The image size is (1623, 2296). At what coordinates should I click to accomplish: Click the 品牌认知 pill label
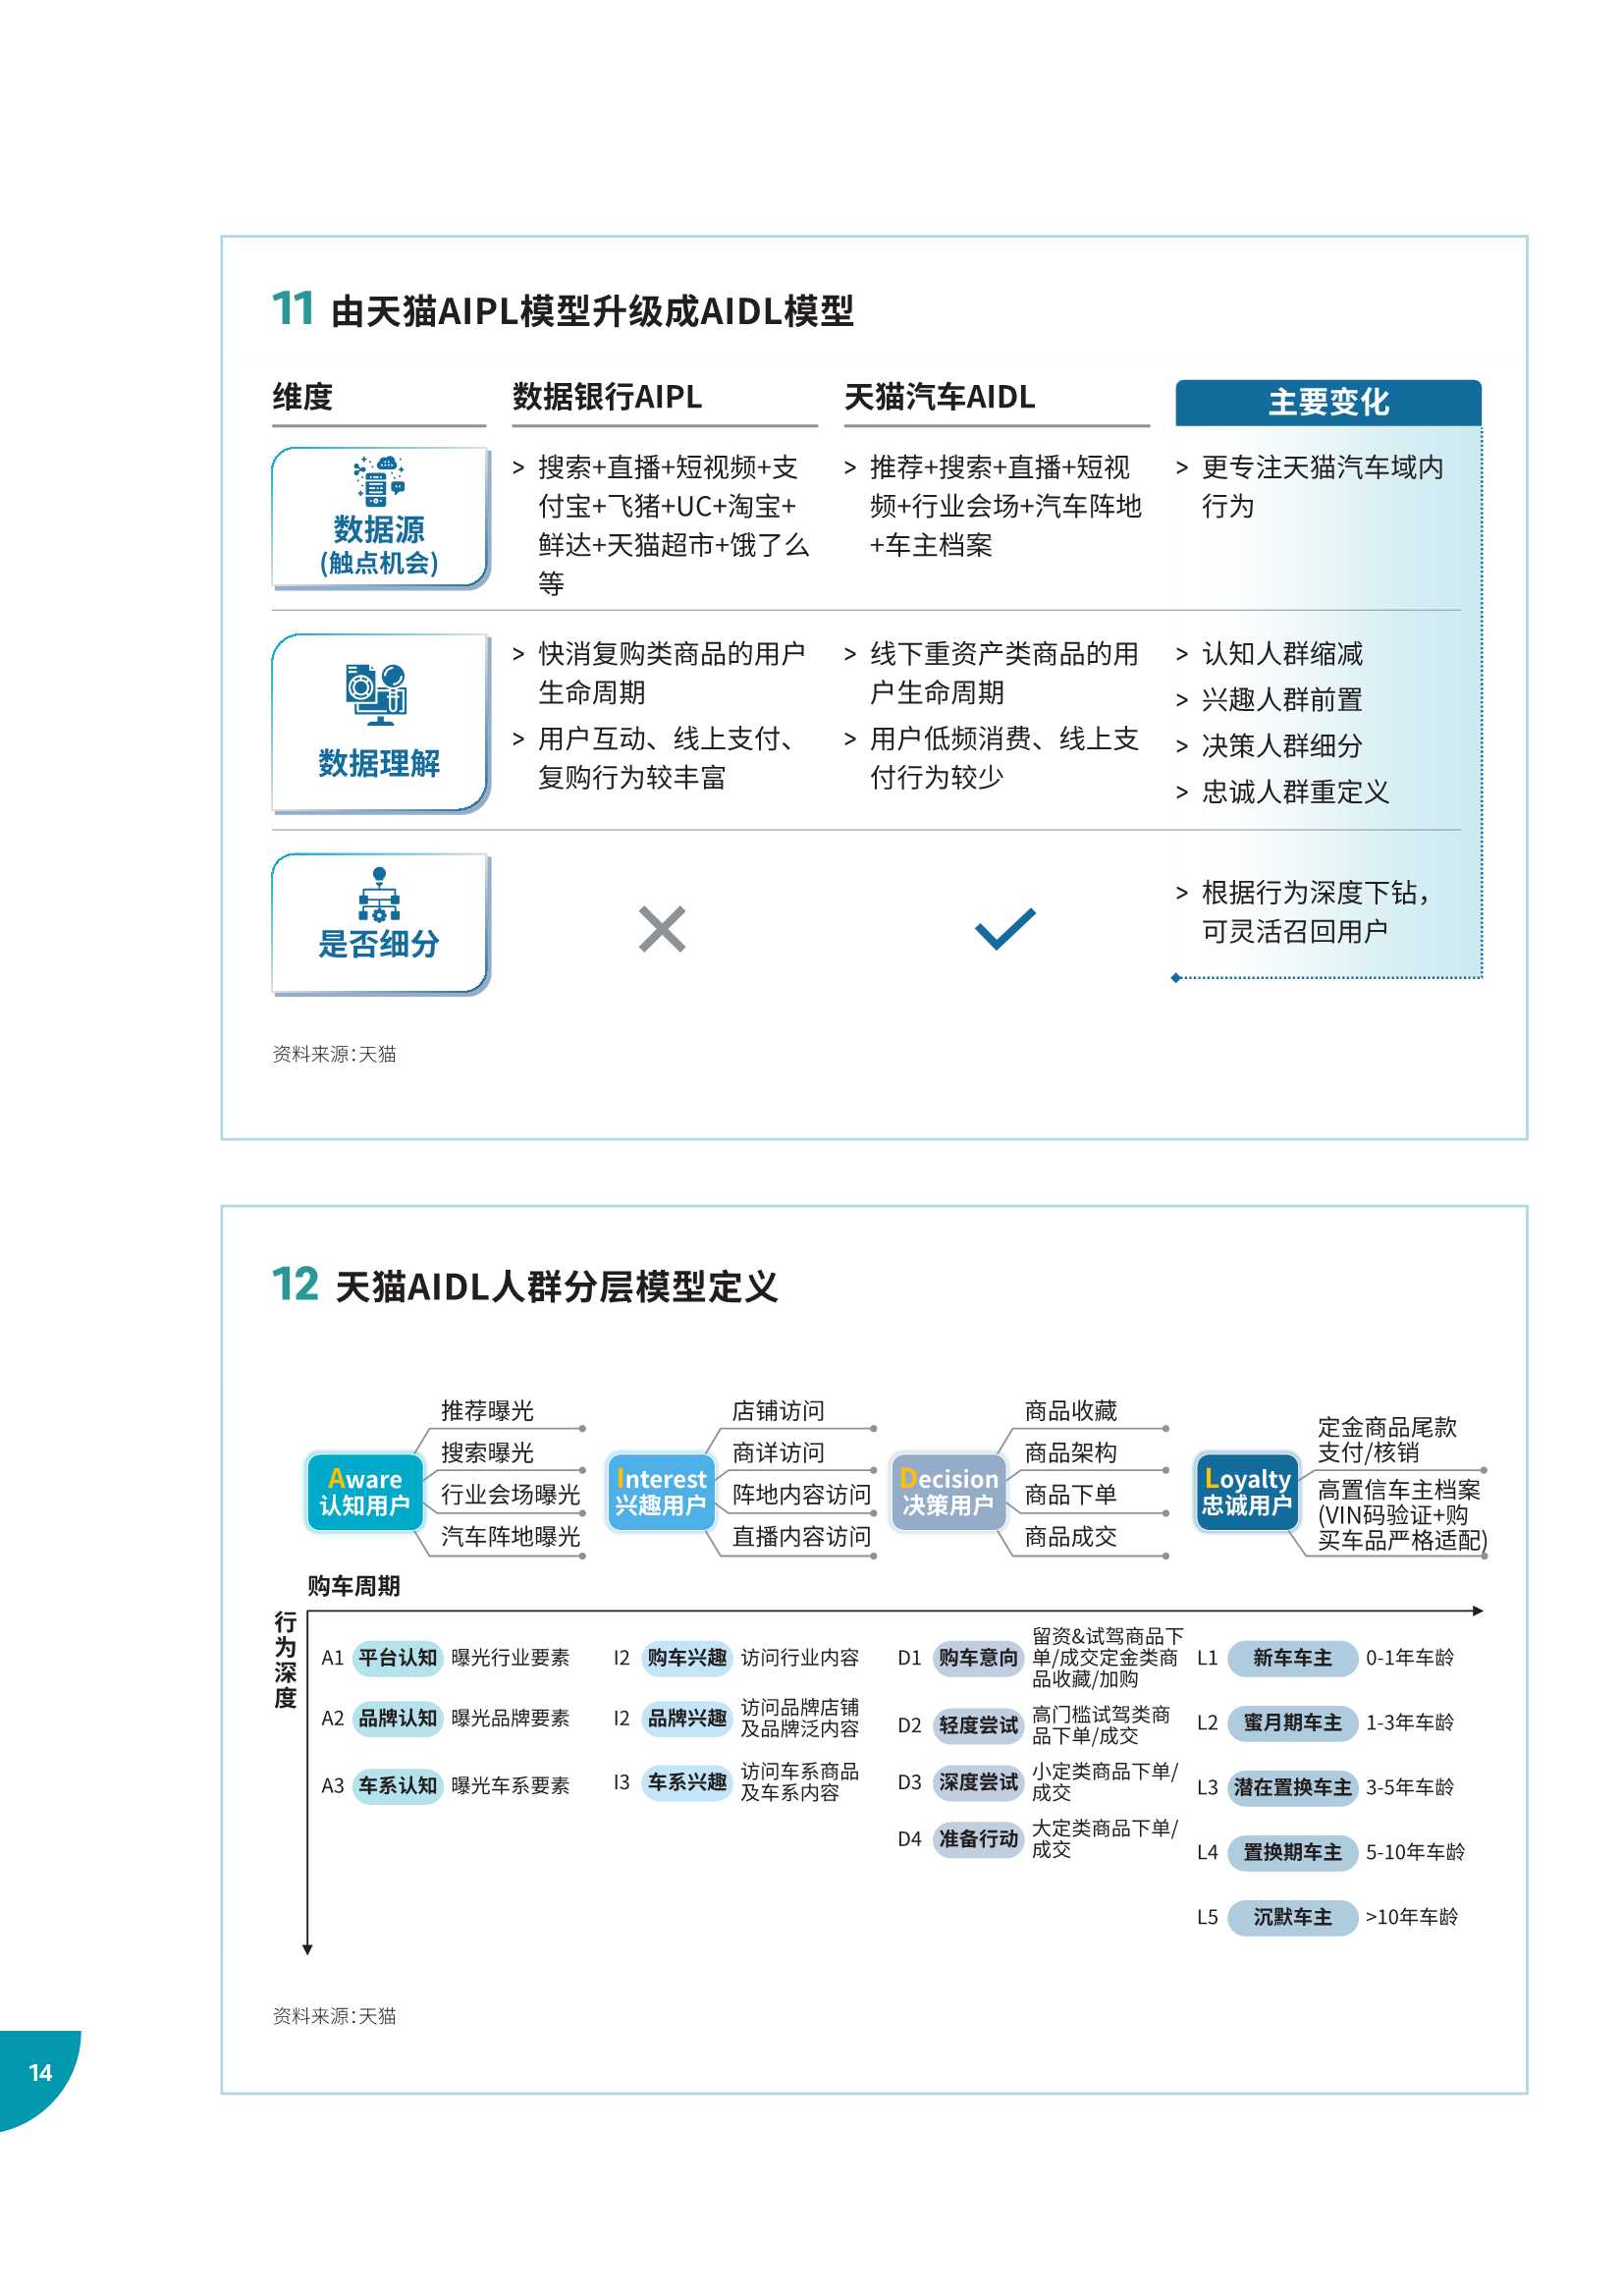coord(398,1717)
